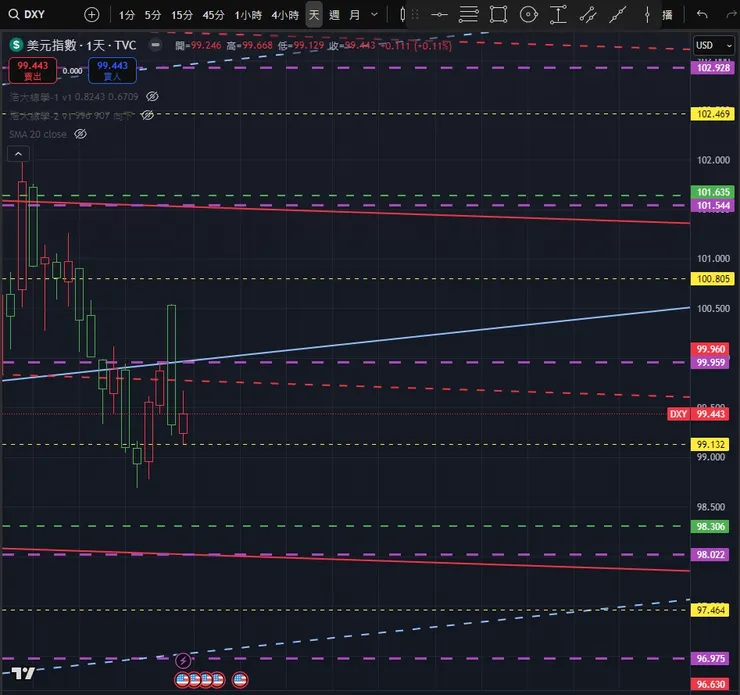Click the SMA 20 close indicator label
The height and width of the screenshot is (695, 740).
click(38, 134)
